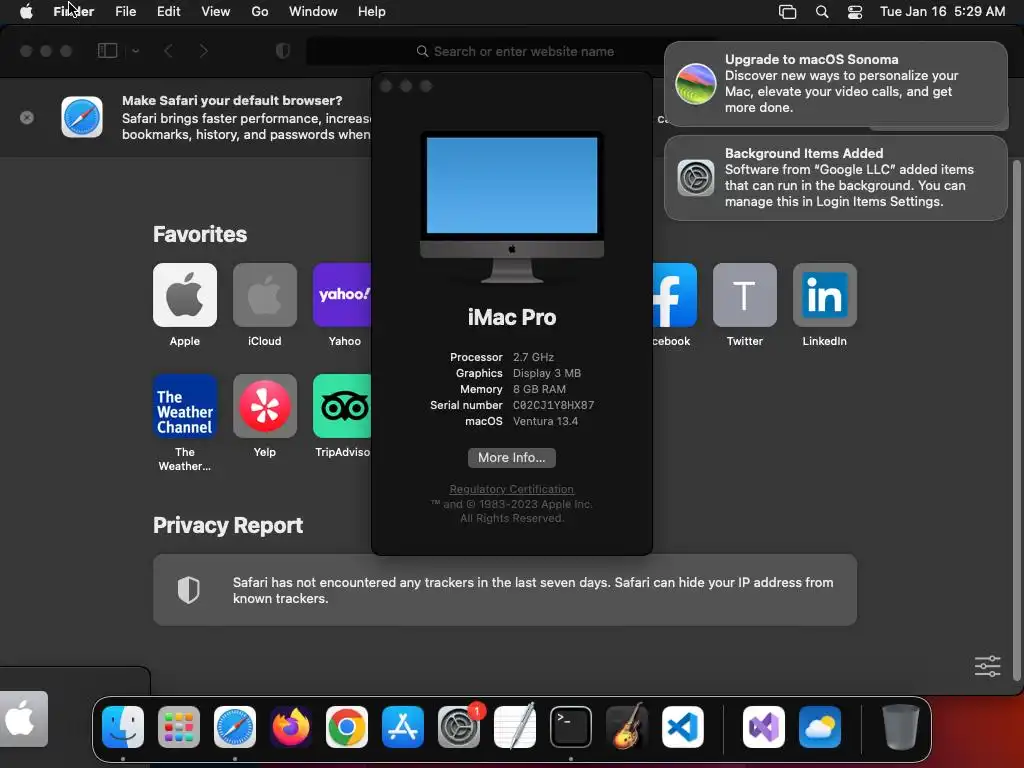
Task: Open the Go menu
Action: click(260, 12)
